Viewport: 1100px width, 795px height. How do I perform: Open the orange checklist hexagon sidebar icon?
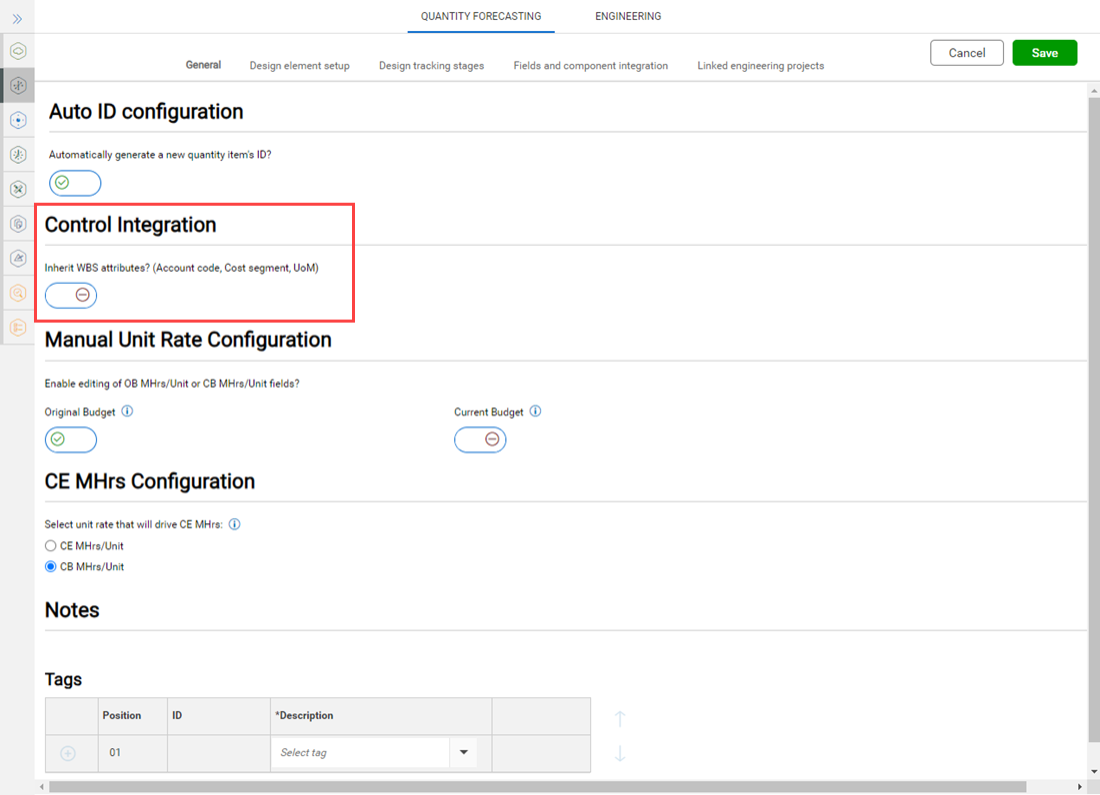tap(18, 327)
